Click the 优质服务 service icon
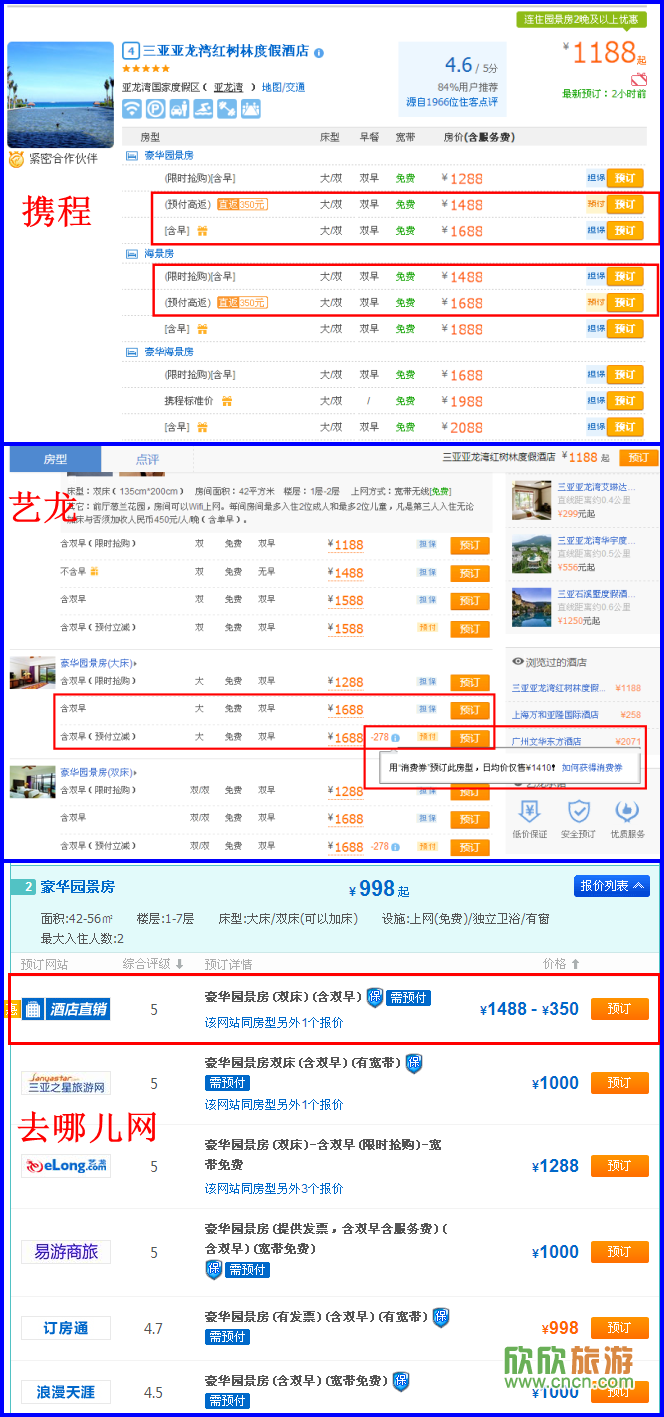664x1417 pixels. [627, 811]
